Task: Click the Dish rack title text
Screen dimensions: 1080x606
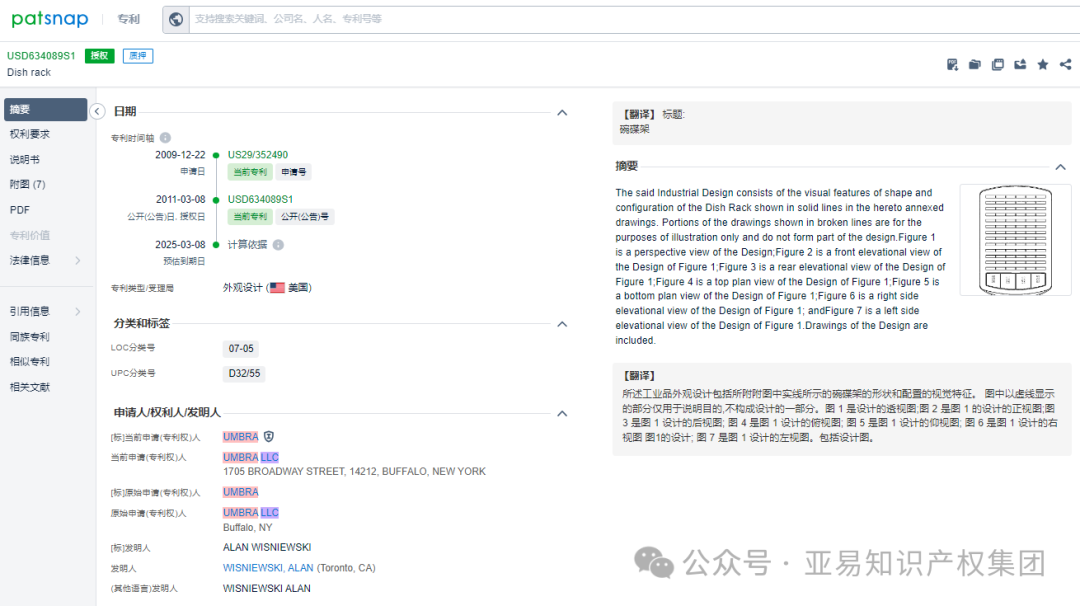Action: 29,72
